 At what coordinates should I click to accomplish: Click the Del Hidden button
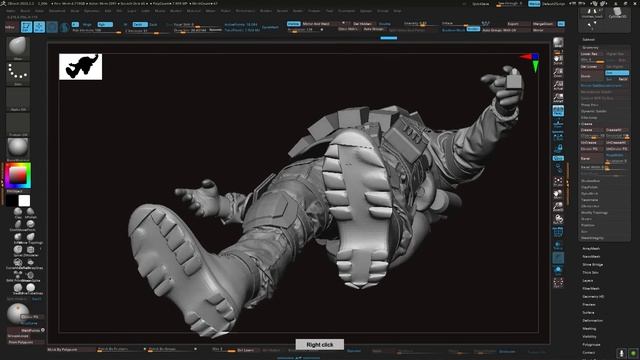tap(362, 24)
